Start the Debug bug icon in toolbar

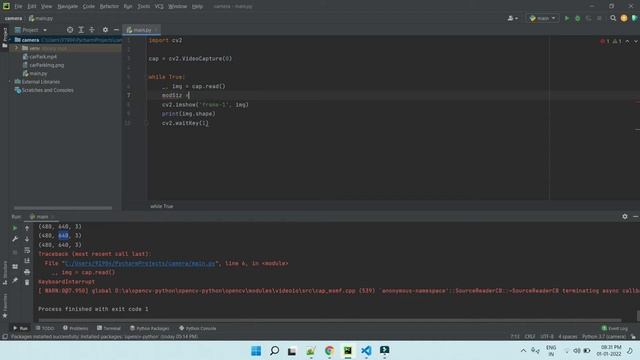[x=577, y=18]
